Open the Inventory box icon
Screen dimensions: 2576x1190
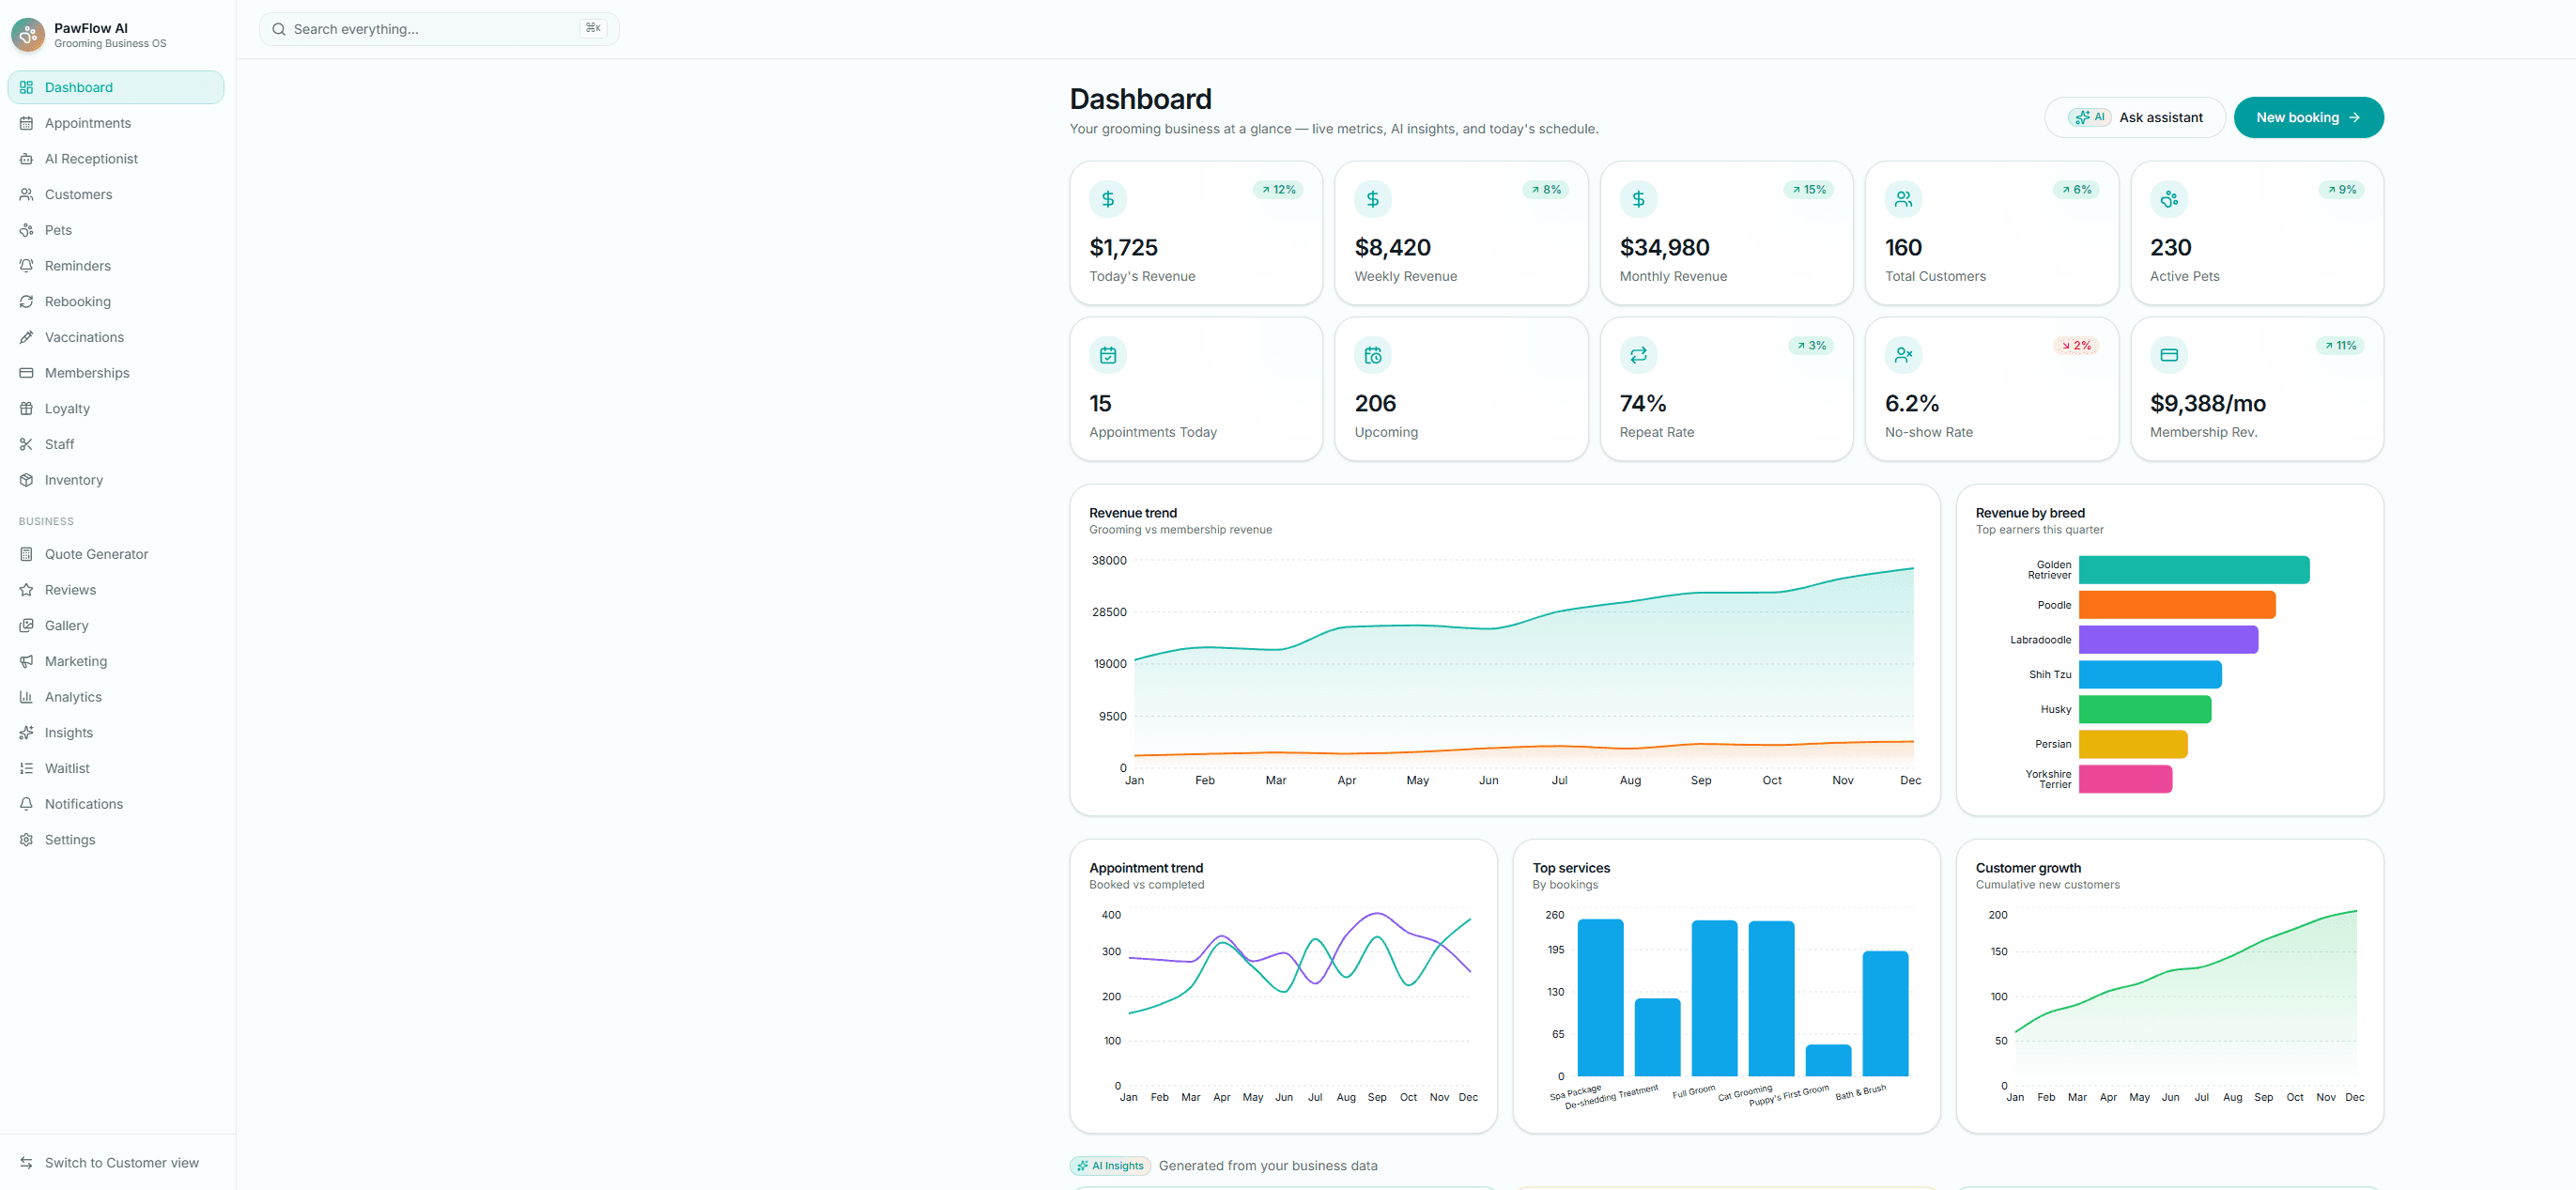[27, 480]
